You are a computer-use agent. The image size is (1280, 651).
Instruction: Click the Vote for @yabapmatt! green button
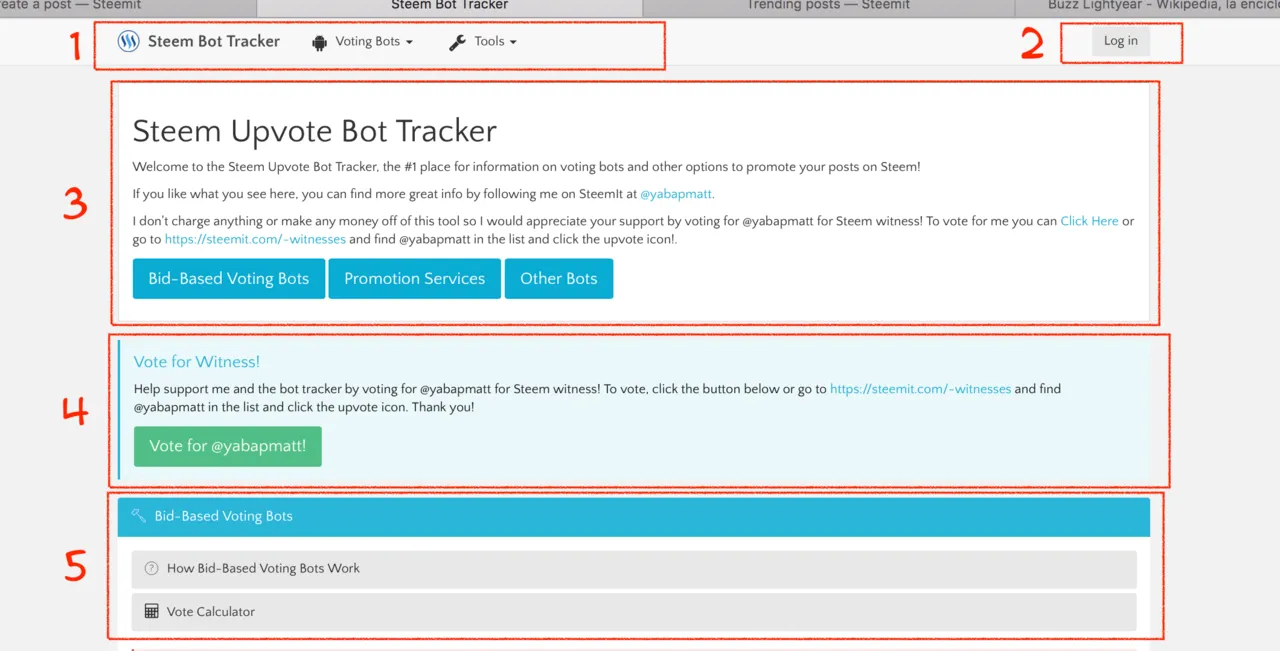(x=228, y=446)
